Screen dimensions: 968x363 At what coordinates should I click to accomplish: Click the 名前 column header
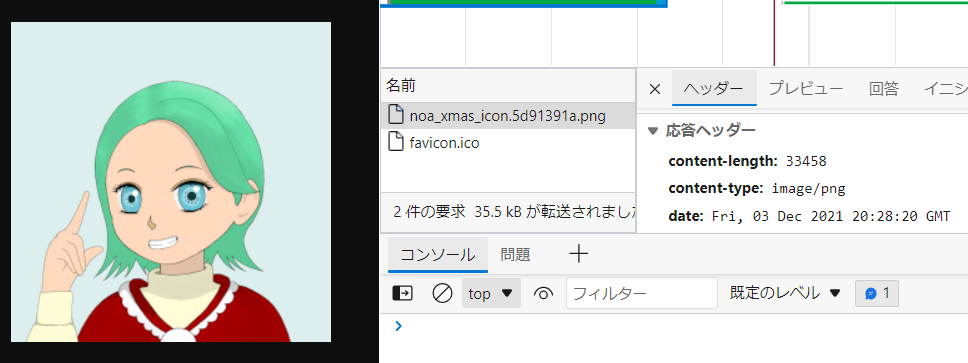[x=508, y=85]
